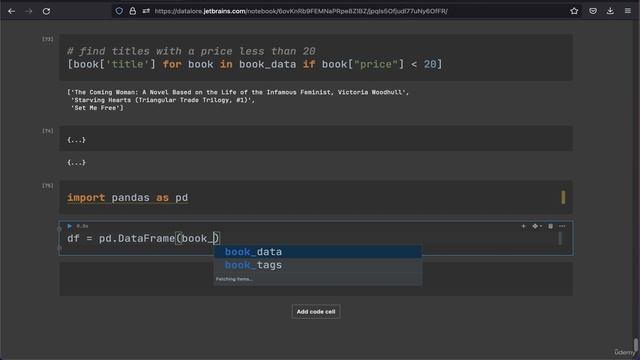Run the active cell with the play icon
This screenshot has height=360, width=640.
pos(69,226)
